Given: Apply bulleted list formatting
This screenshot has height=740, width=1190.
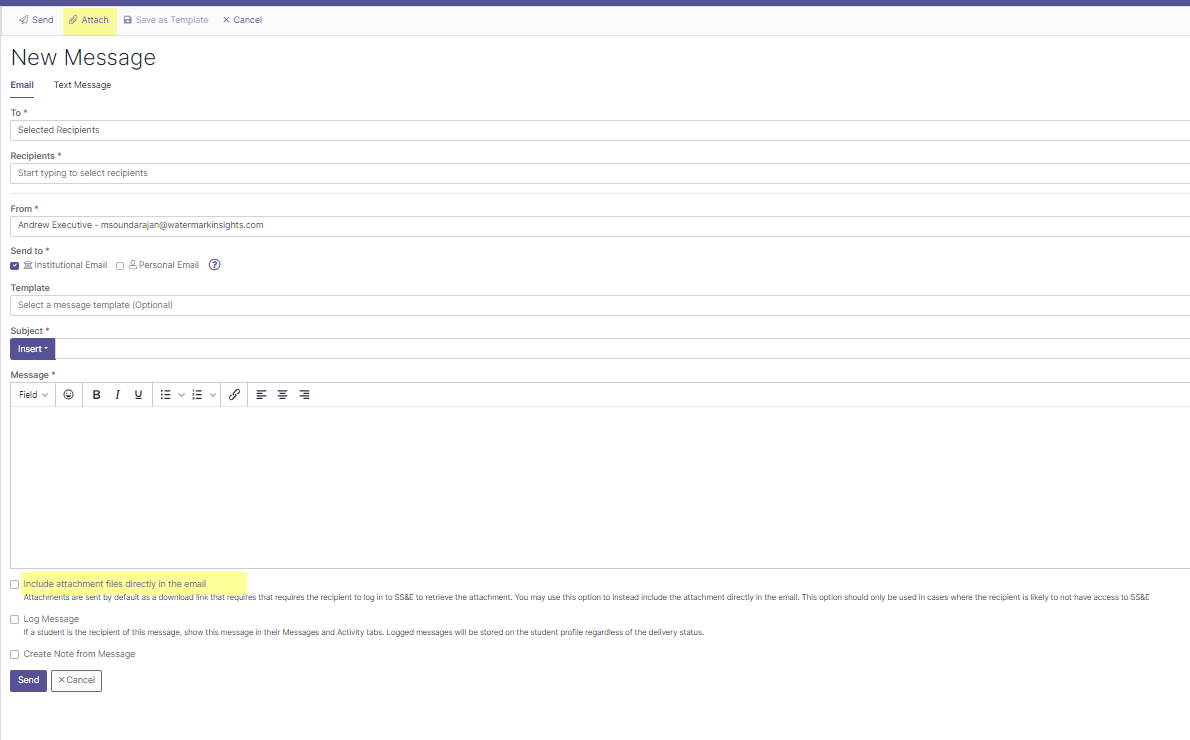Looking at the screenshot, I should [166, 395].
